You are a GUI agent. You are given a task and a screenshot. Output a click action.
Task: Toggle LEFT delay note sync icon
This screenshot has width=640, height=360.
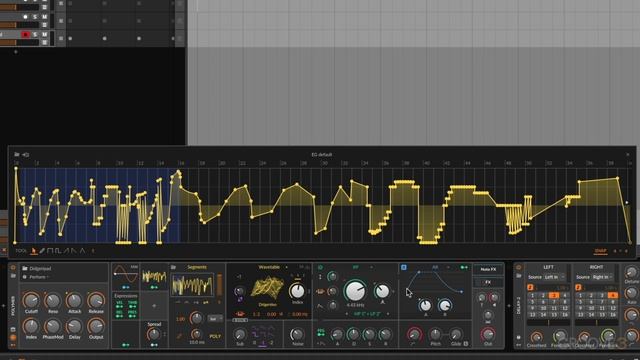click(x=530, y=288)
